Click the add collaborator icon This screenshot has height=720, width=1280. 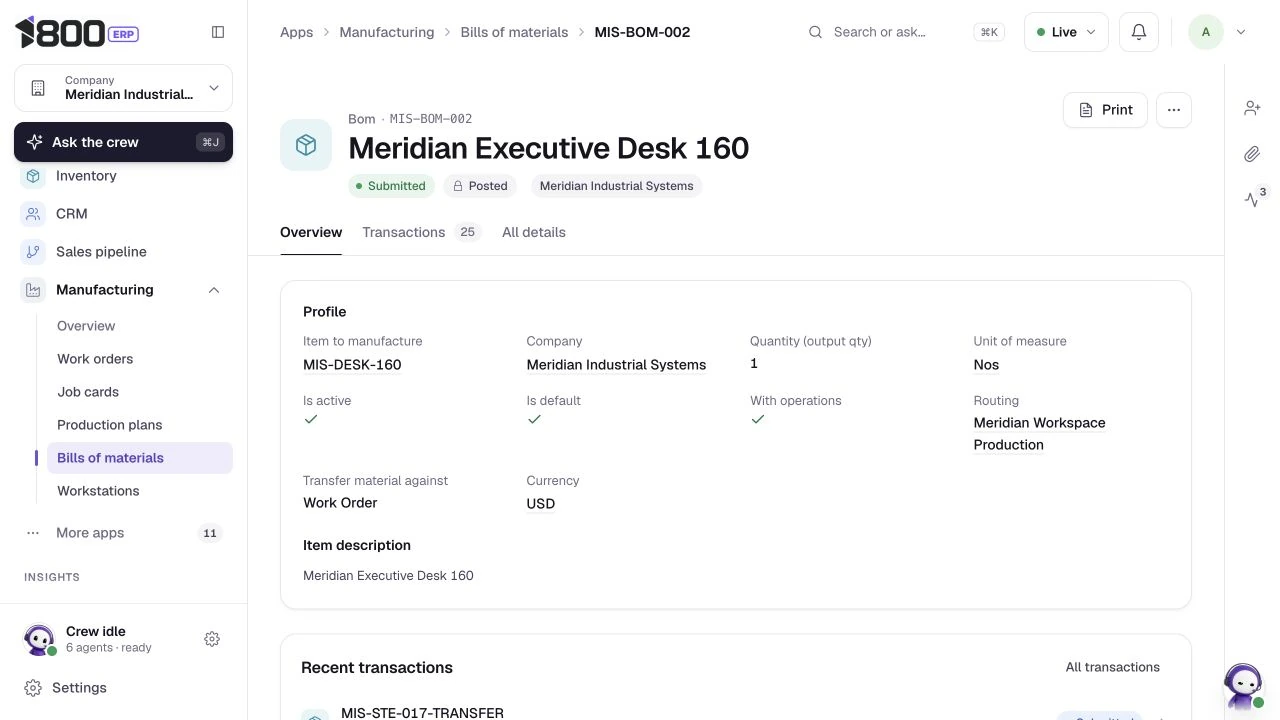pyautogui.click(x=1252, y=108)
